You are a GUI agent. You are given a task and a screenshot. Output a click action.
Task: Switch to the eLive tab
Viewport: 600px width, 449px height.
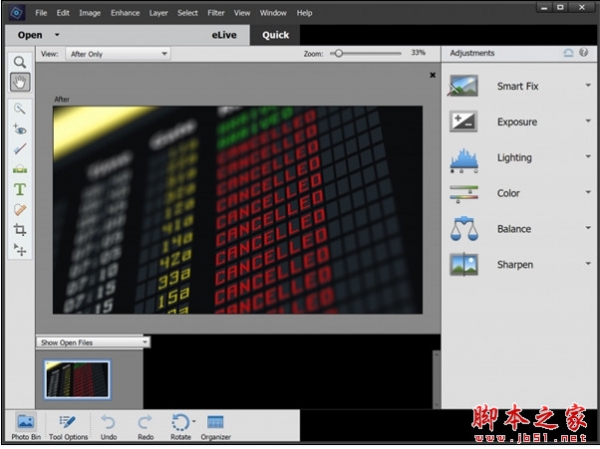coord(224,35)
